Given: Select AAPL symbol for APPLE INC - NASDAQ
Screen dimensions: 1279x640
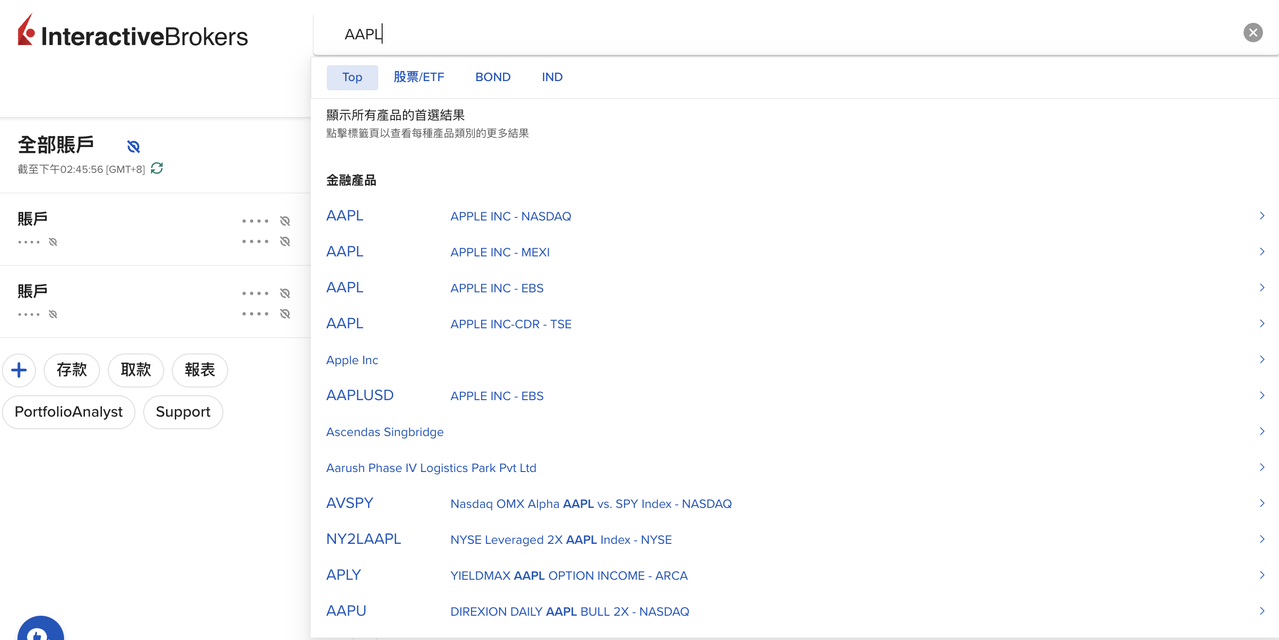Looking at the screenshot, I should point(345,216).
